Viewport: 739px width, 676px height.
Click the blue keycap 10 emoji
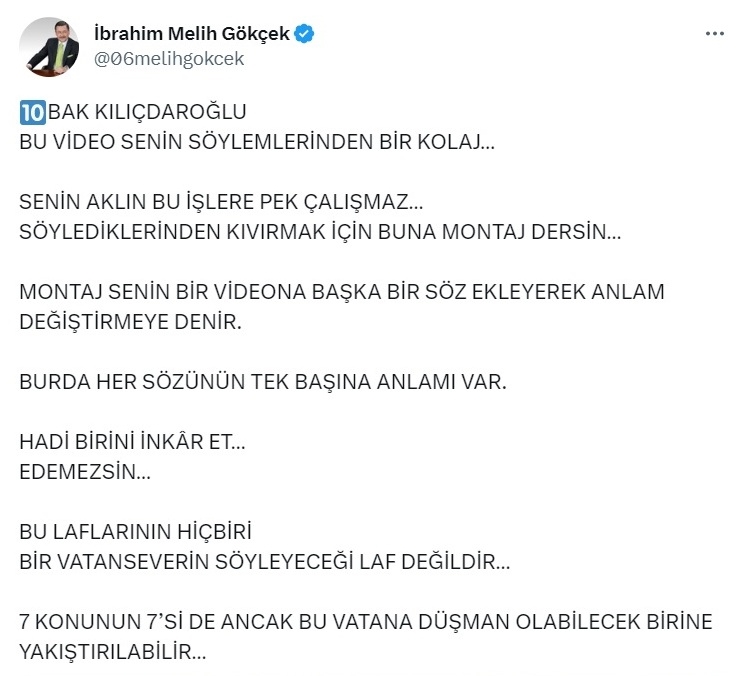pos(33,112)
